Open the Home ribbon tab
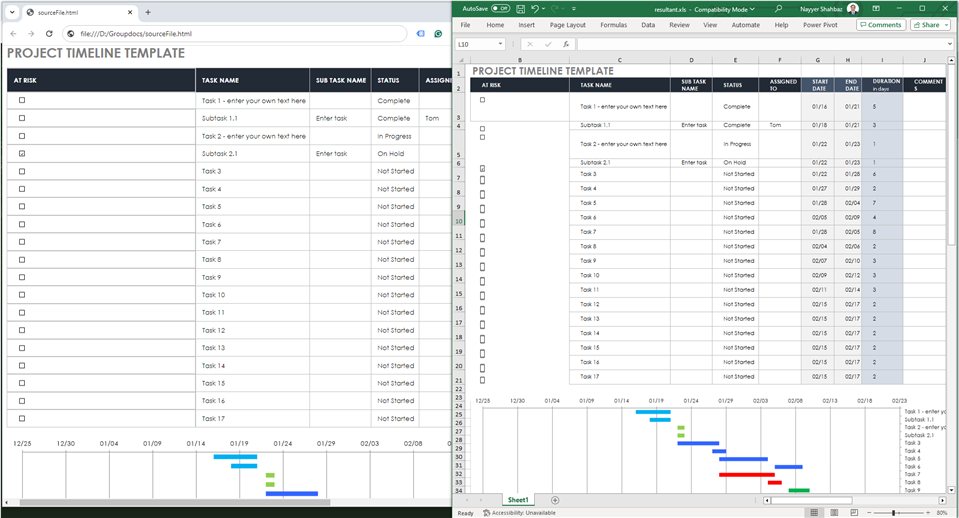Image resolution: width=959 pixels, height=518 pixels. coord(495,25)
